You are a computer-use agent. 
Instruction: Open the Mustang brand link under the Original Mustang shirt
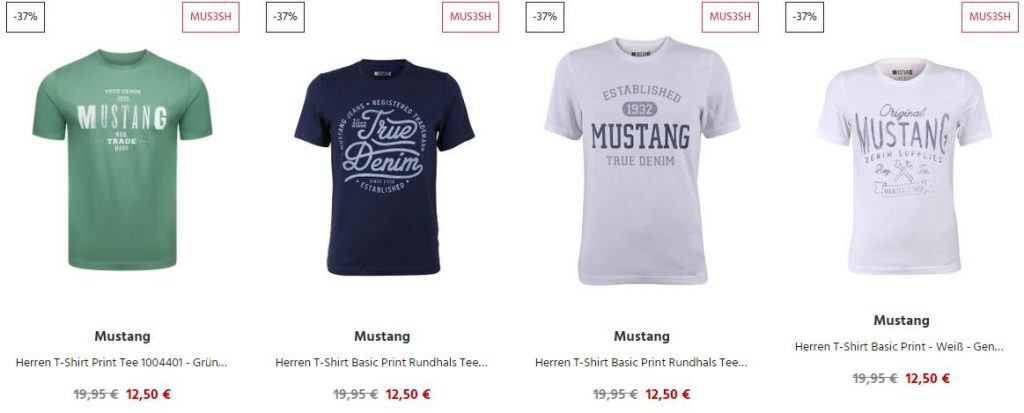pyautogui.click(x=901, y=321)
